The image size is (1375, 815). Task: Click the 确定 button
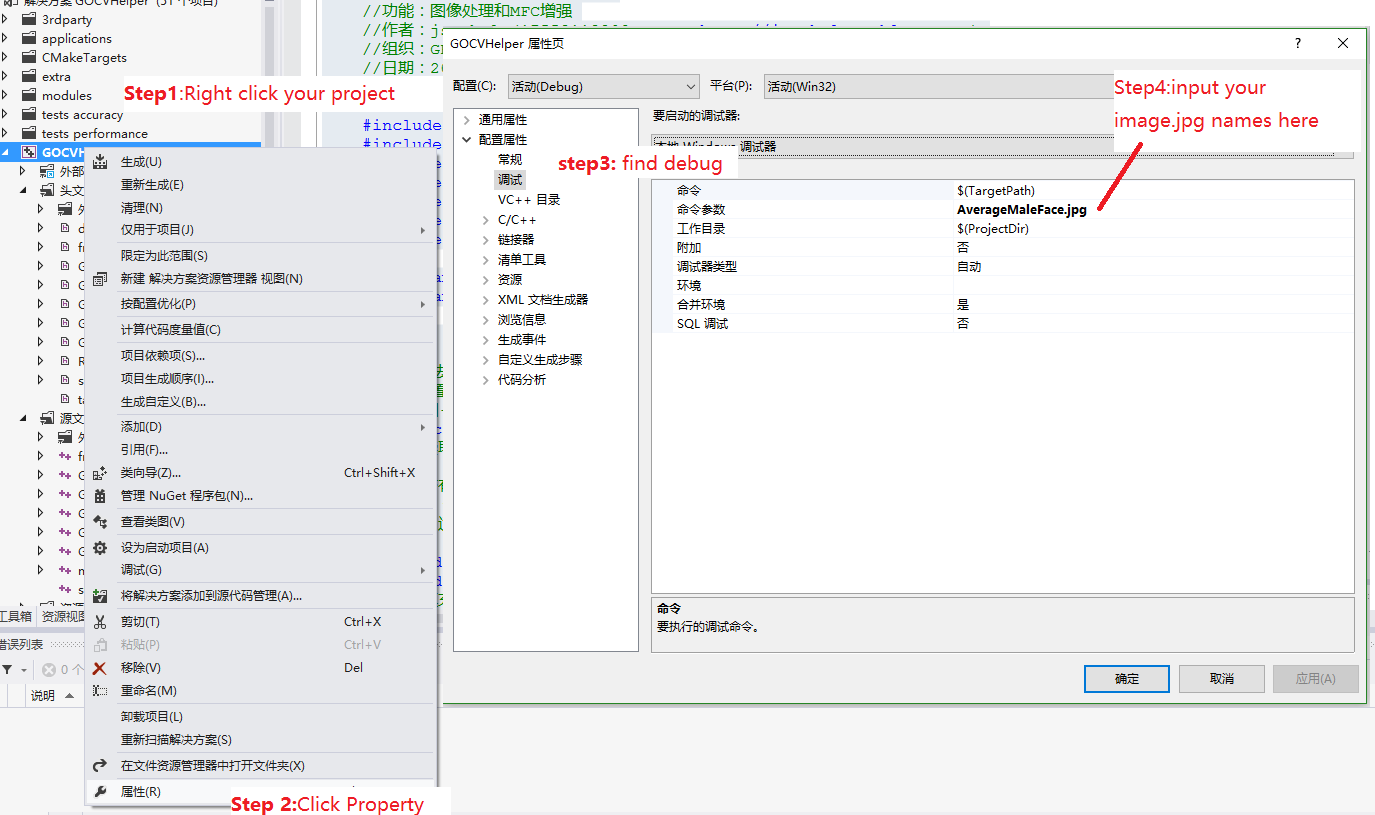[x=1127, y=679]
